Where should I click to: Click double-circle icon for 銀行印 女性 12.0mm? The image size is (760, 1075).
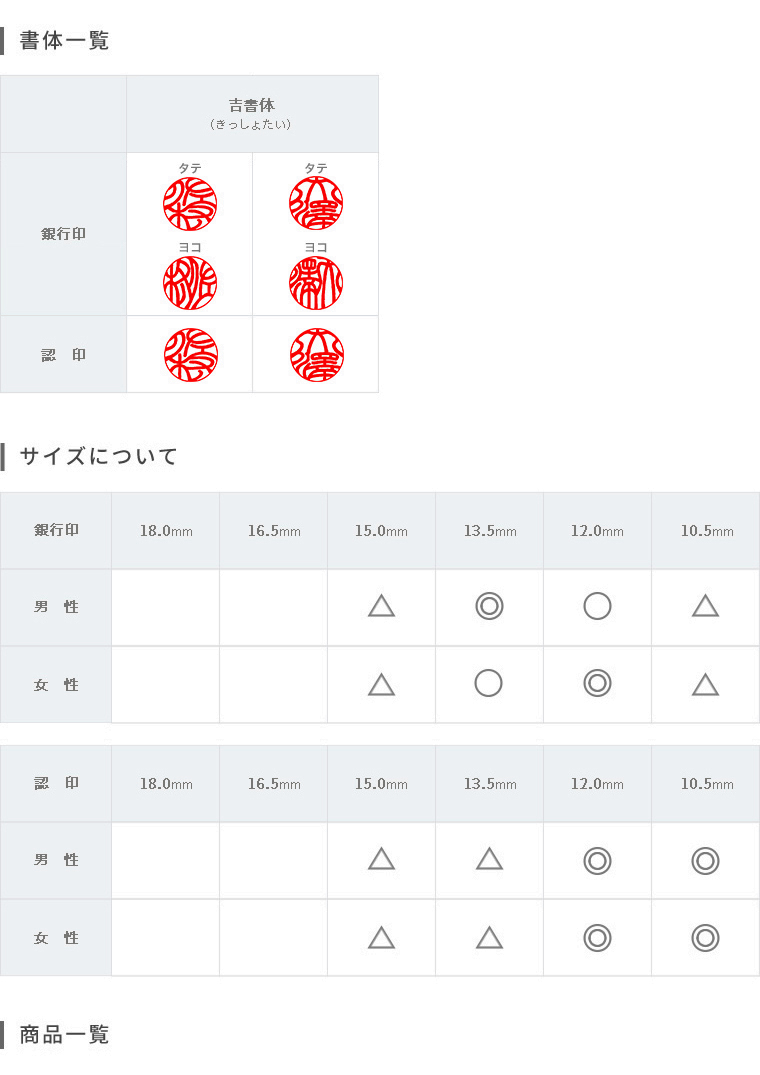coord(597,684)
